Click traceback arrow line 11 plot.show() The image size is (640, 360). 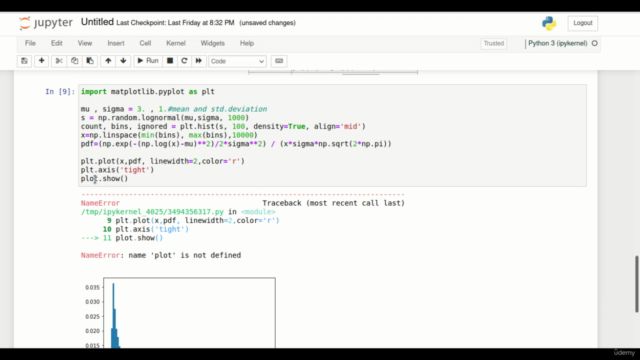point(122,238)
